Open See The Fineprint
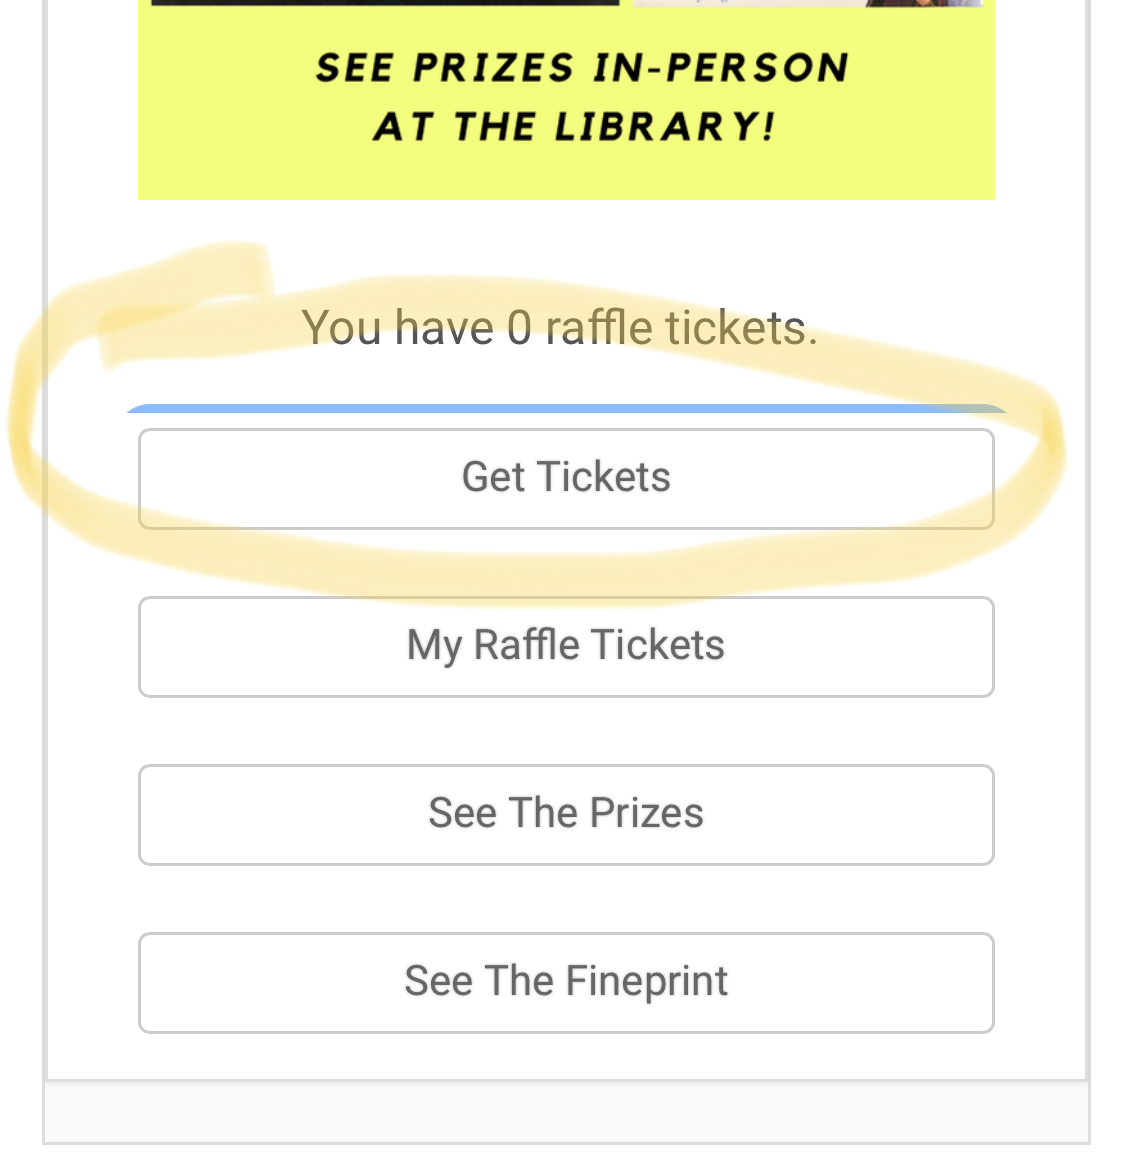 (x=566, y=982)
